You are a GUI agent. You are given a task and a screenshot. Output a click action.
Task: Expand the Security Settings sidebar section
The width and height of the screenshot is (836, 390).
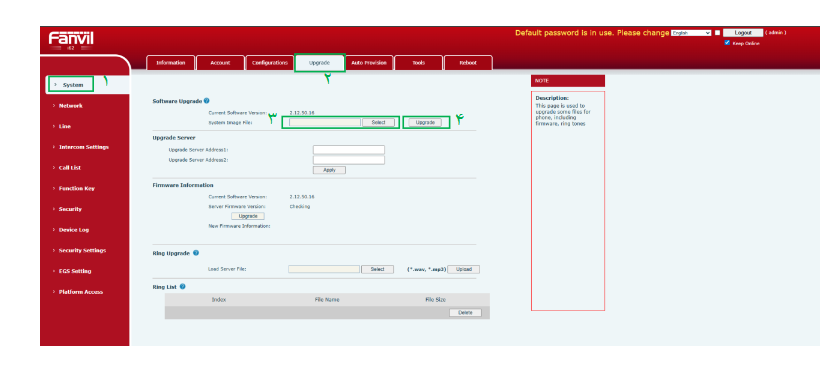coord(82,250)
